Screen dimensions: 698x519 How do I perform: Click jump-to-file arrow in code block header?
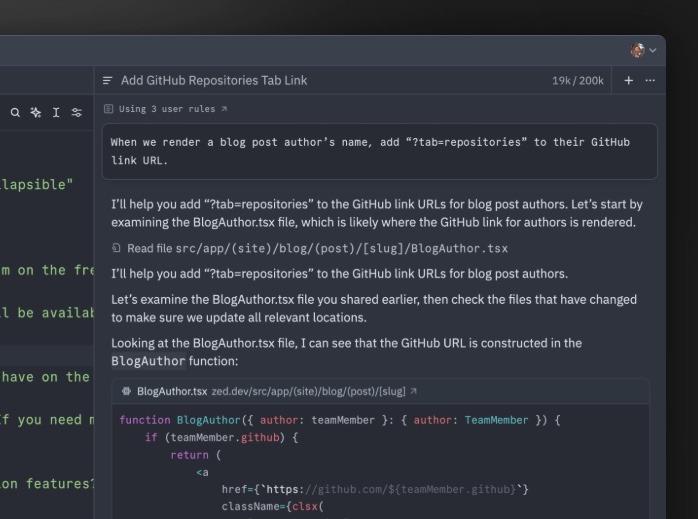point(414,391)
